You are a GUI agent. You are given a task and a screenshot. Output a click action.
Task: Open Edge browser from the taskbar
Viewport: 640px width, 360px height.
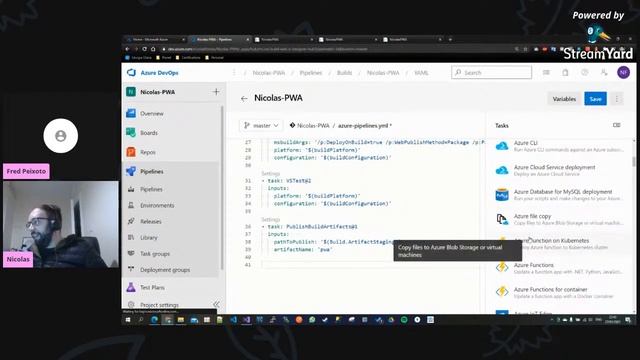pos(154,320)
